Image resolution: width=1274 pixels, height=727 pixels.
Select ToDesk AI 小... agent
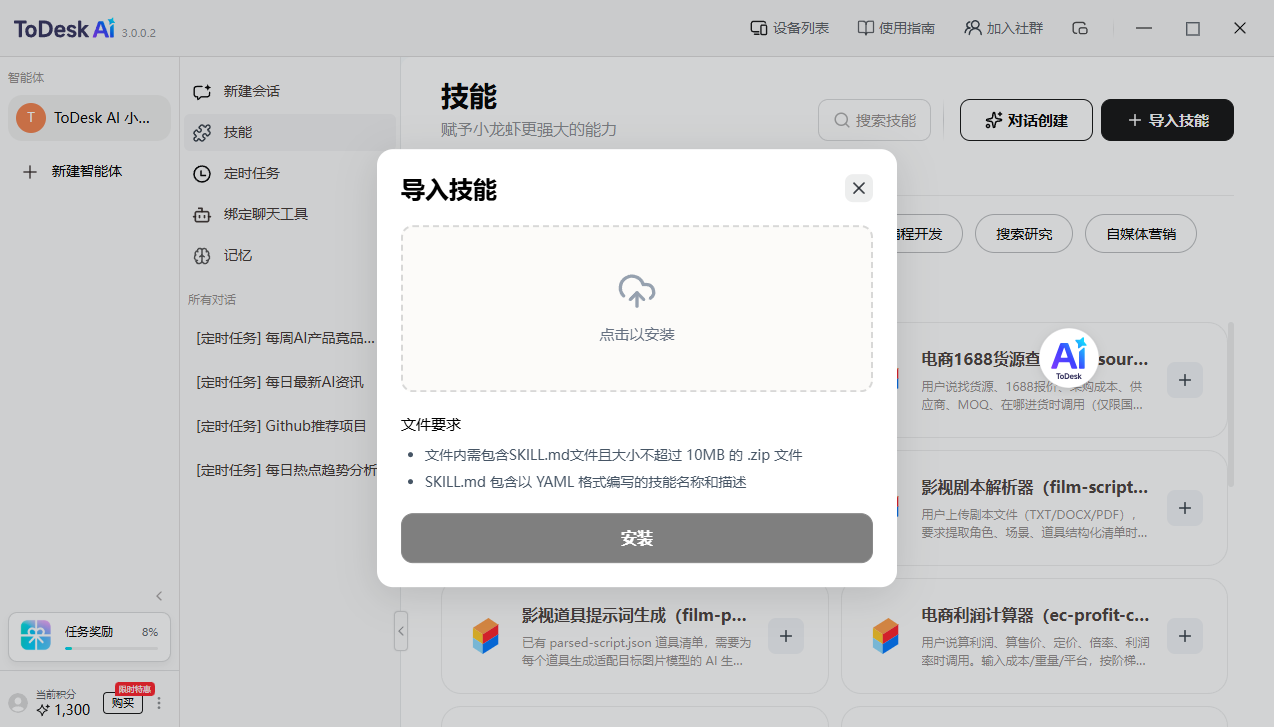click(90, 118)
